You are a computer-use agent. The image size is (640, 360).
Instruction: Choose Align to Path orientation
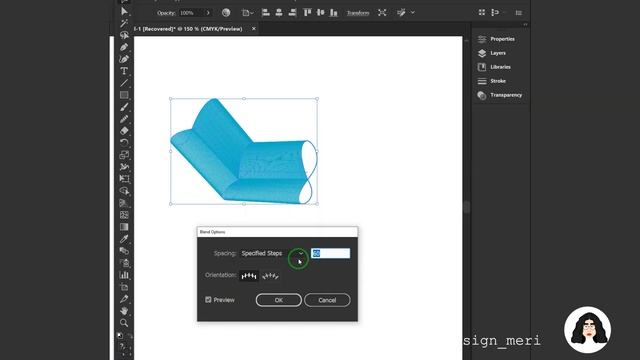[270, 276]
